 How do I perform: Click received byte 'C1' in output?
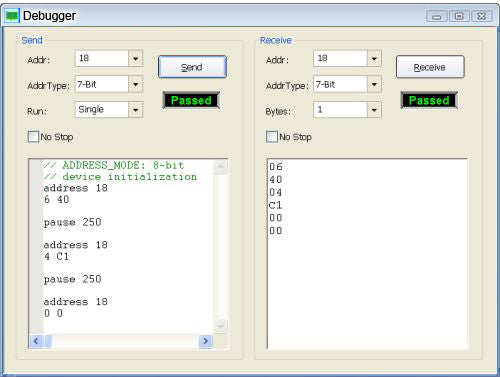pyautogui.click(x=276, y=205)
